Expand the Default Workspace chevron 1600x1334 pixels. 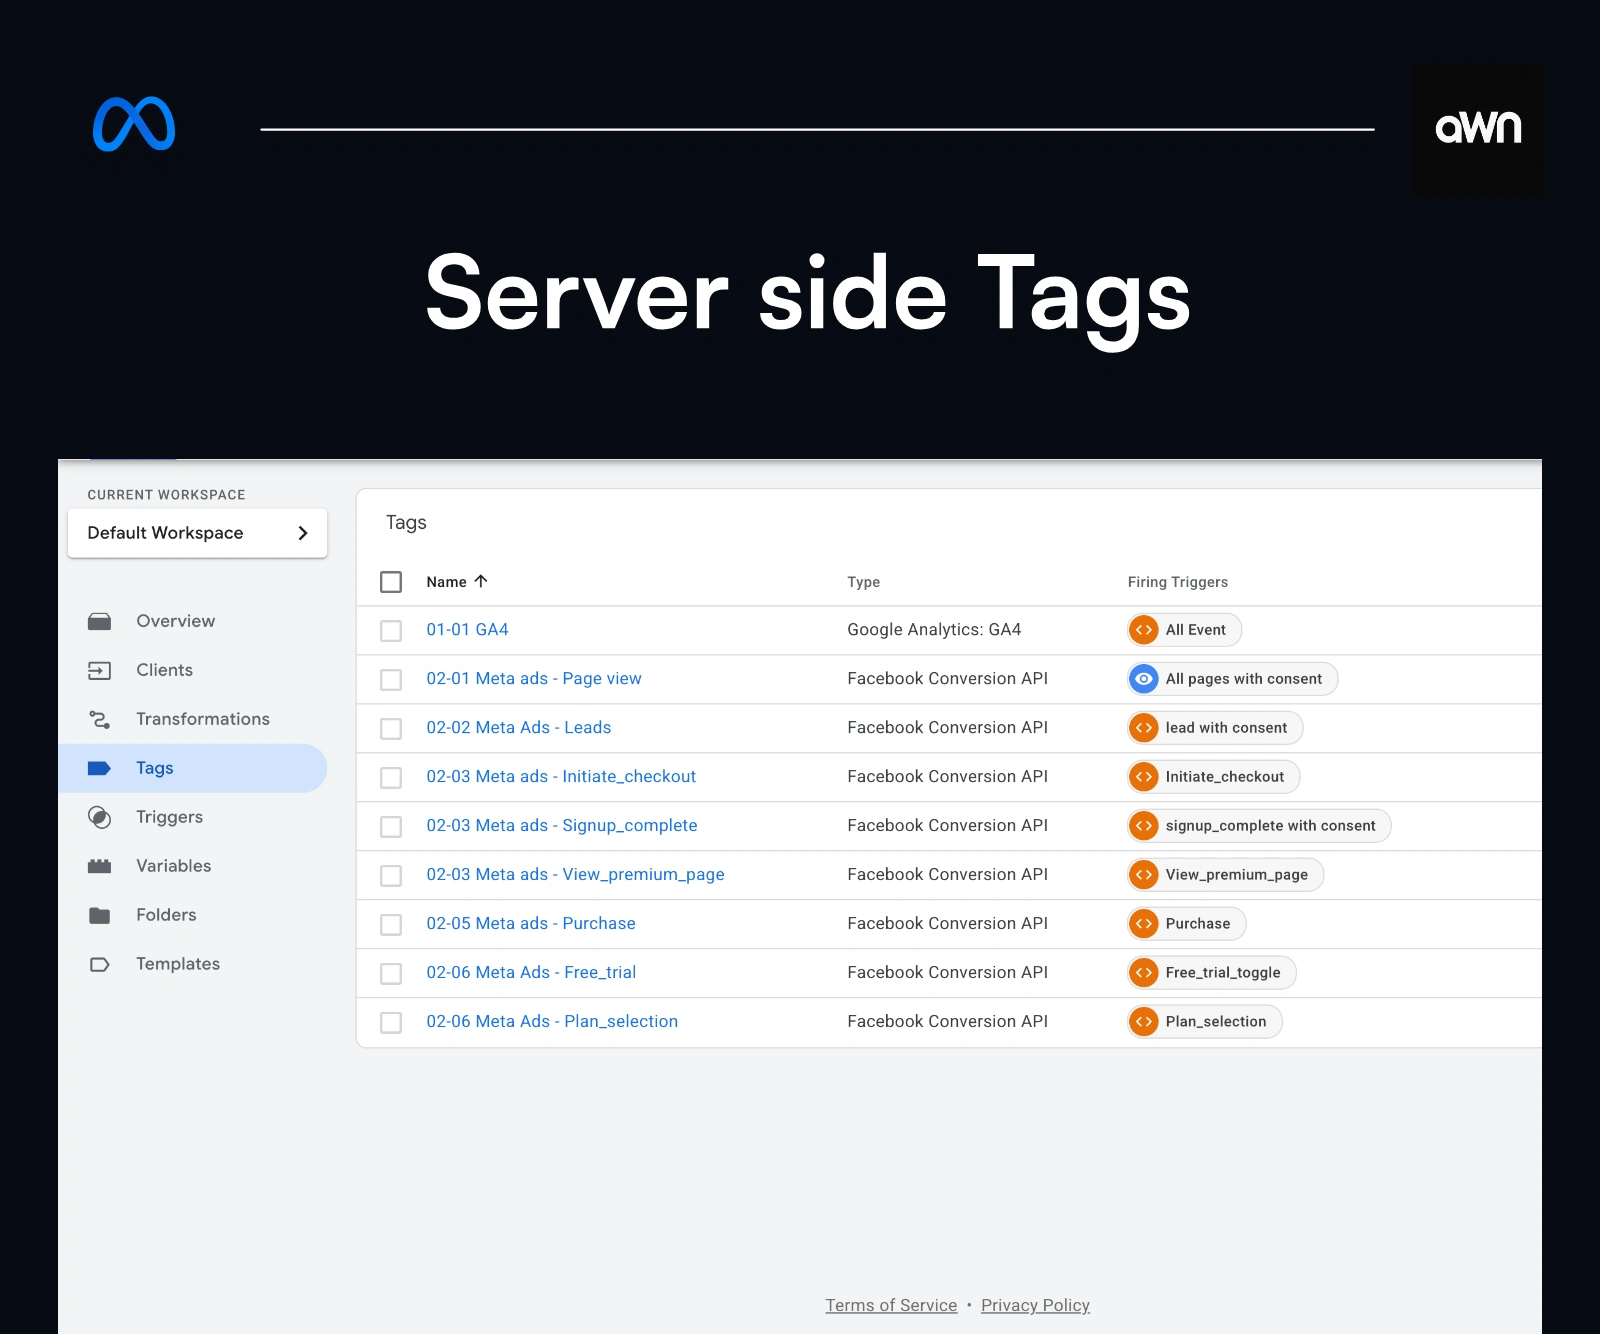(303, 533)
